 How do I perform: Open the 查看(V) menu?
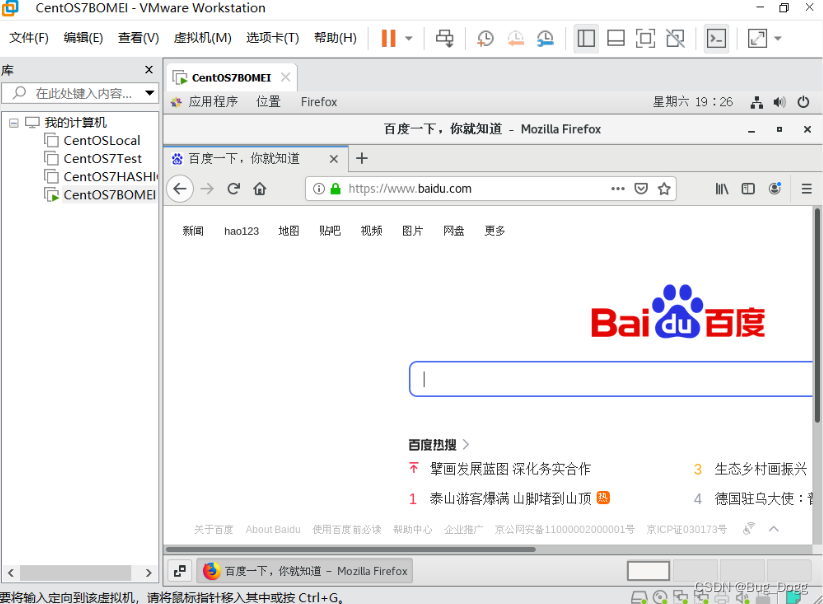click(138, 38)
